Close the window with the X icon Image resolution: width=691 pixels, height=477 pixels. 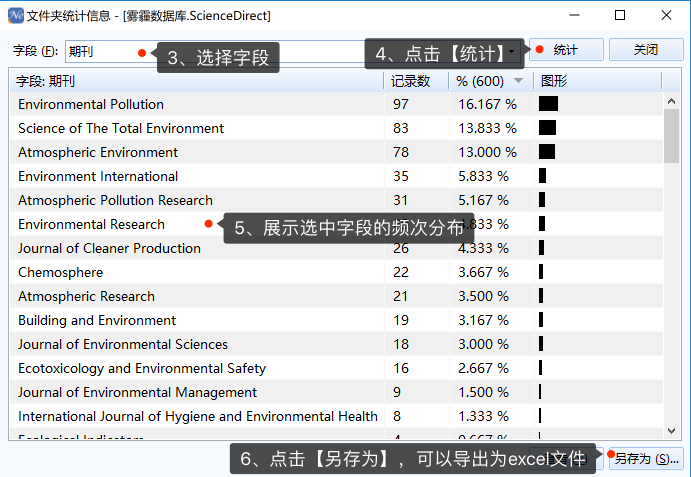[666, 15]
